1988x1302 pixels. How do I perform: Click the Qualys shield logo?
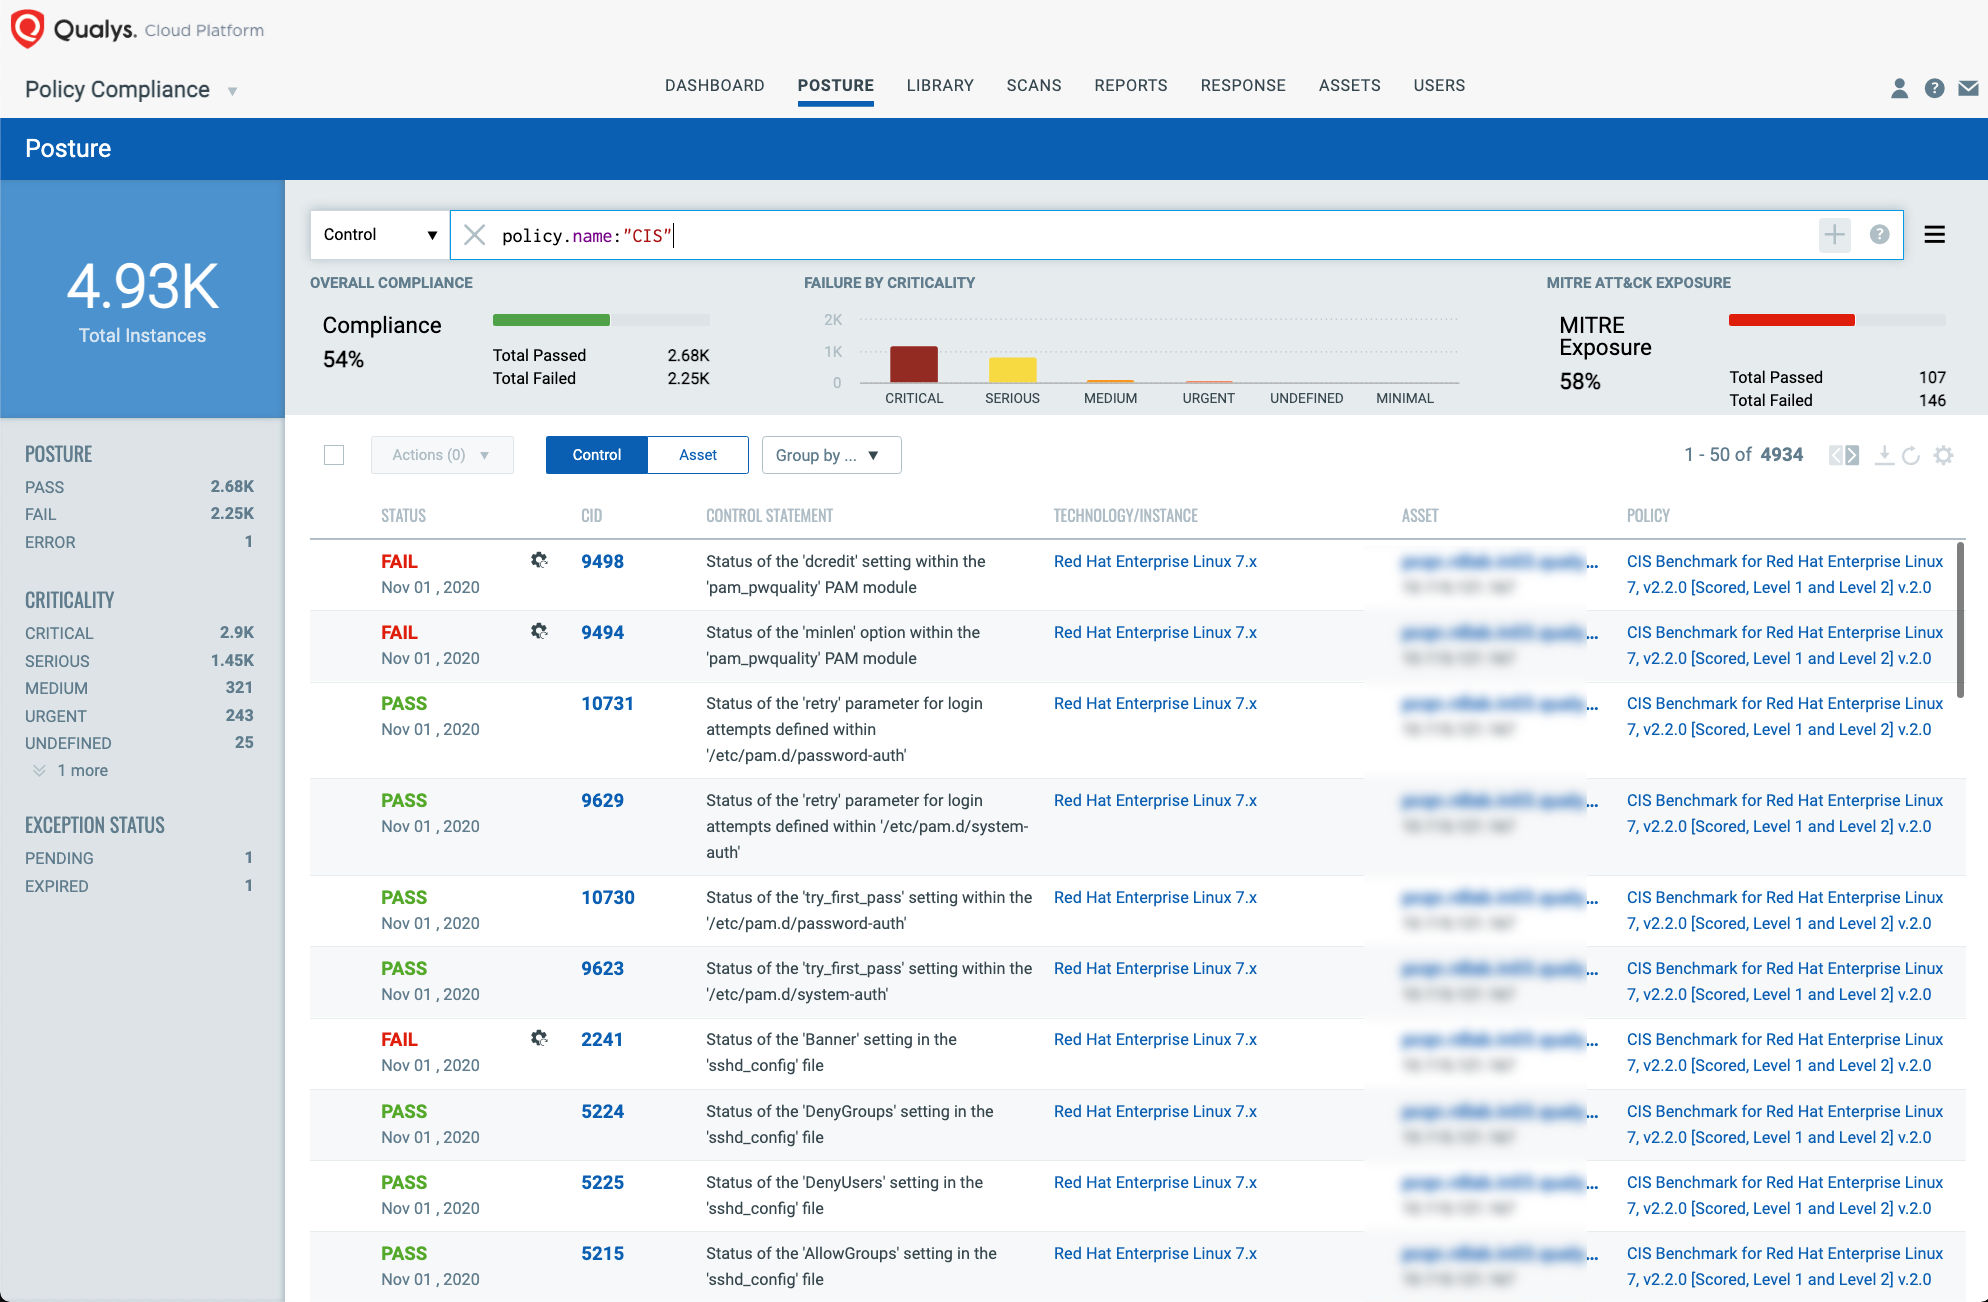pyautogui.click(x=27, y=28)
